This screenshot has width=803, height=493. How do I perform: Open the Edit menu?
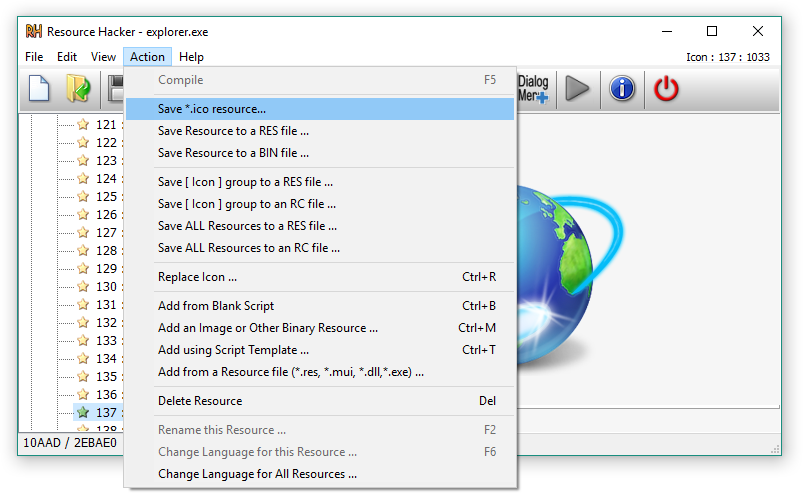tap(67, 57)
